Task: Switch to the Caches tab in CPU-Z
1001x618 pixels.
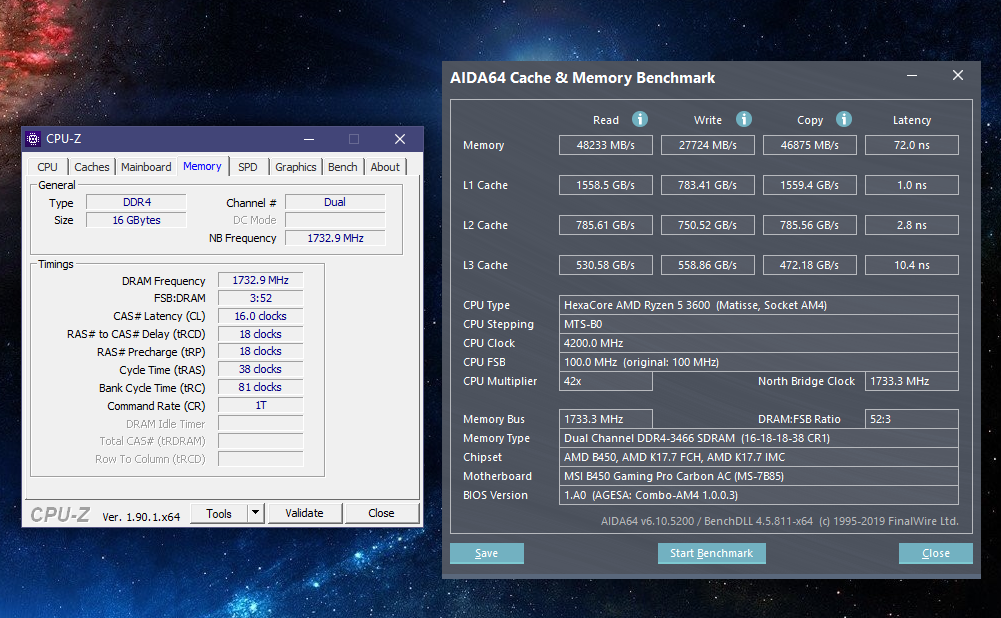Action: tap(91, 167)
